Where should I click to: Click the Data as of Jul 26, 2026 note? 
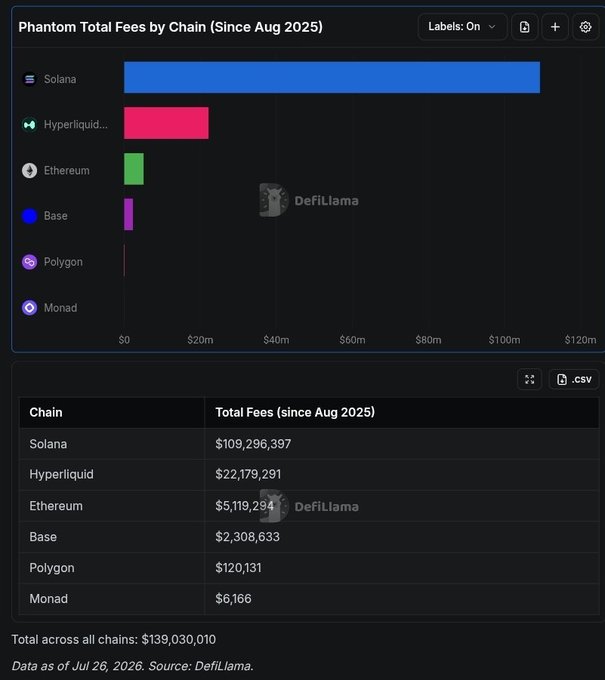click(132, 666)
